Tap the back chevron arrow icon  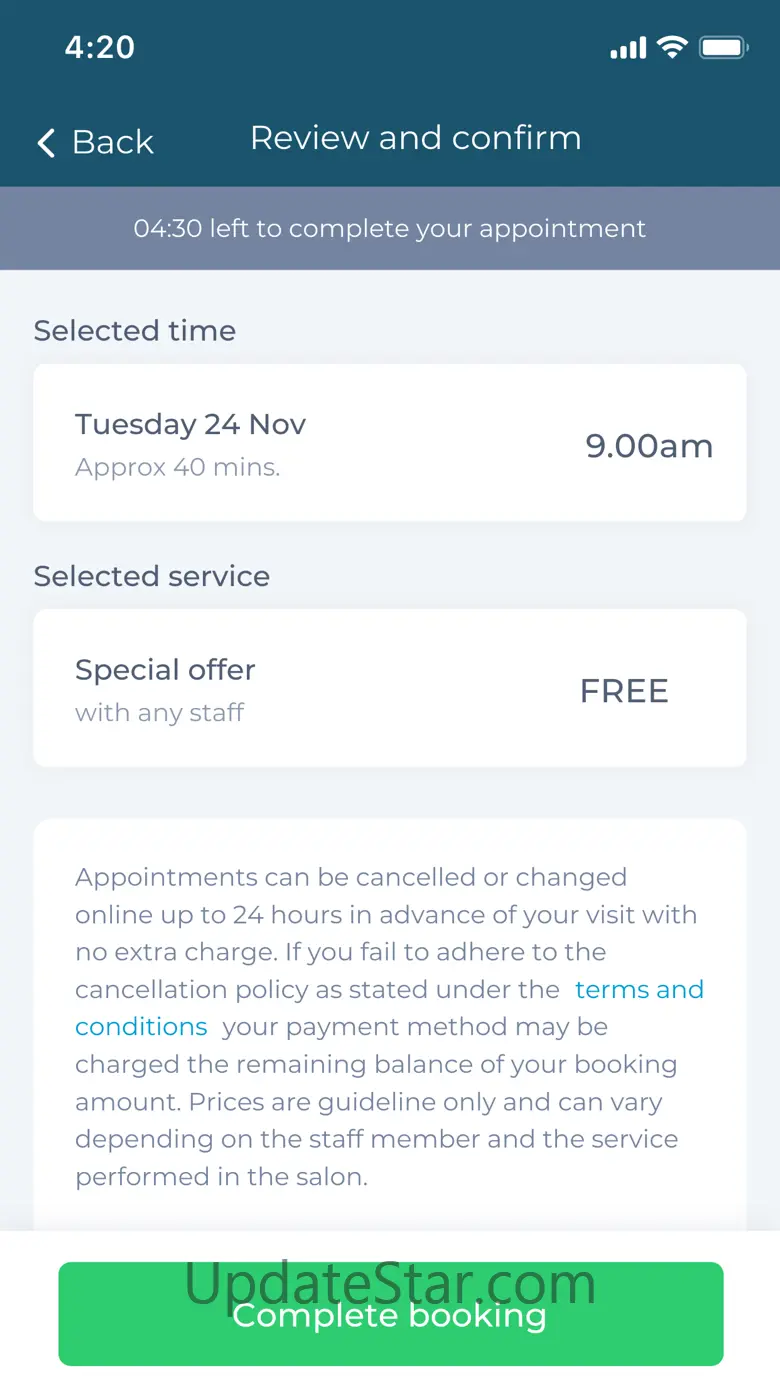click(x=46, y=143)
